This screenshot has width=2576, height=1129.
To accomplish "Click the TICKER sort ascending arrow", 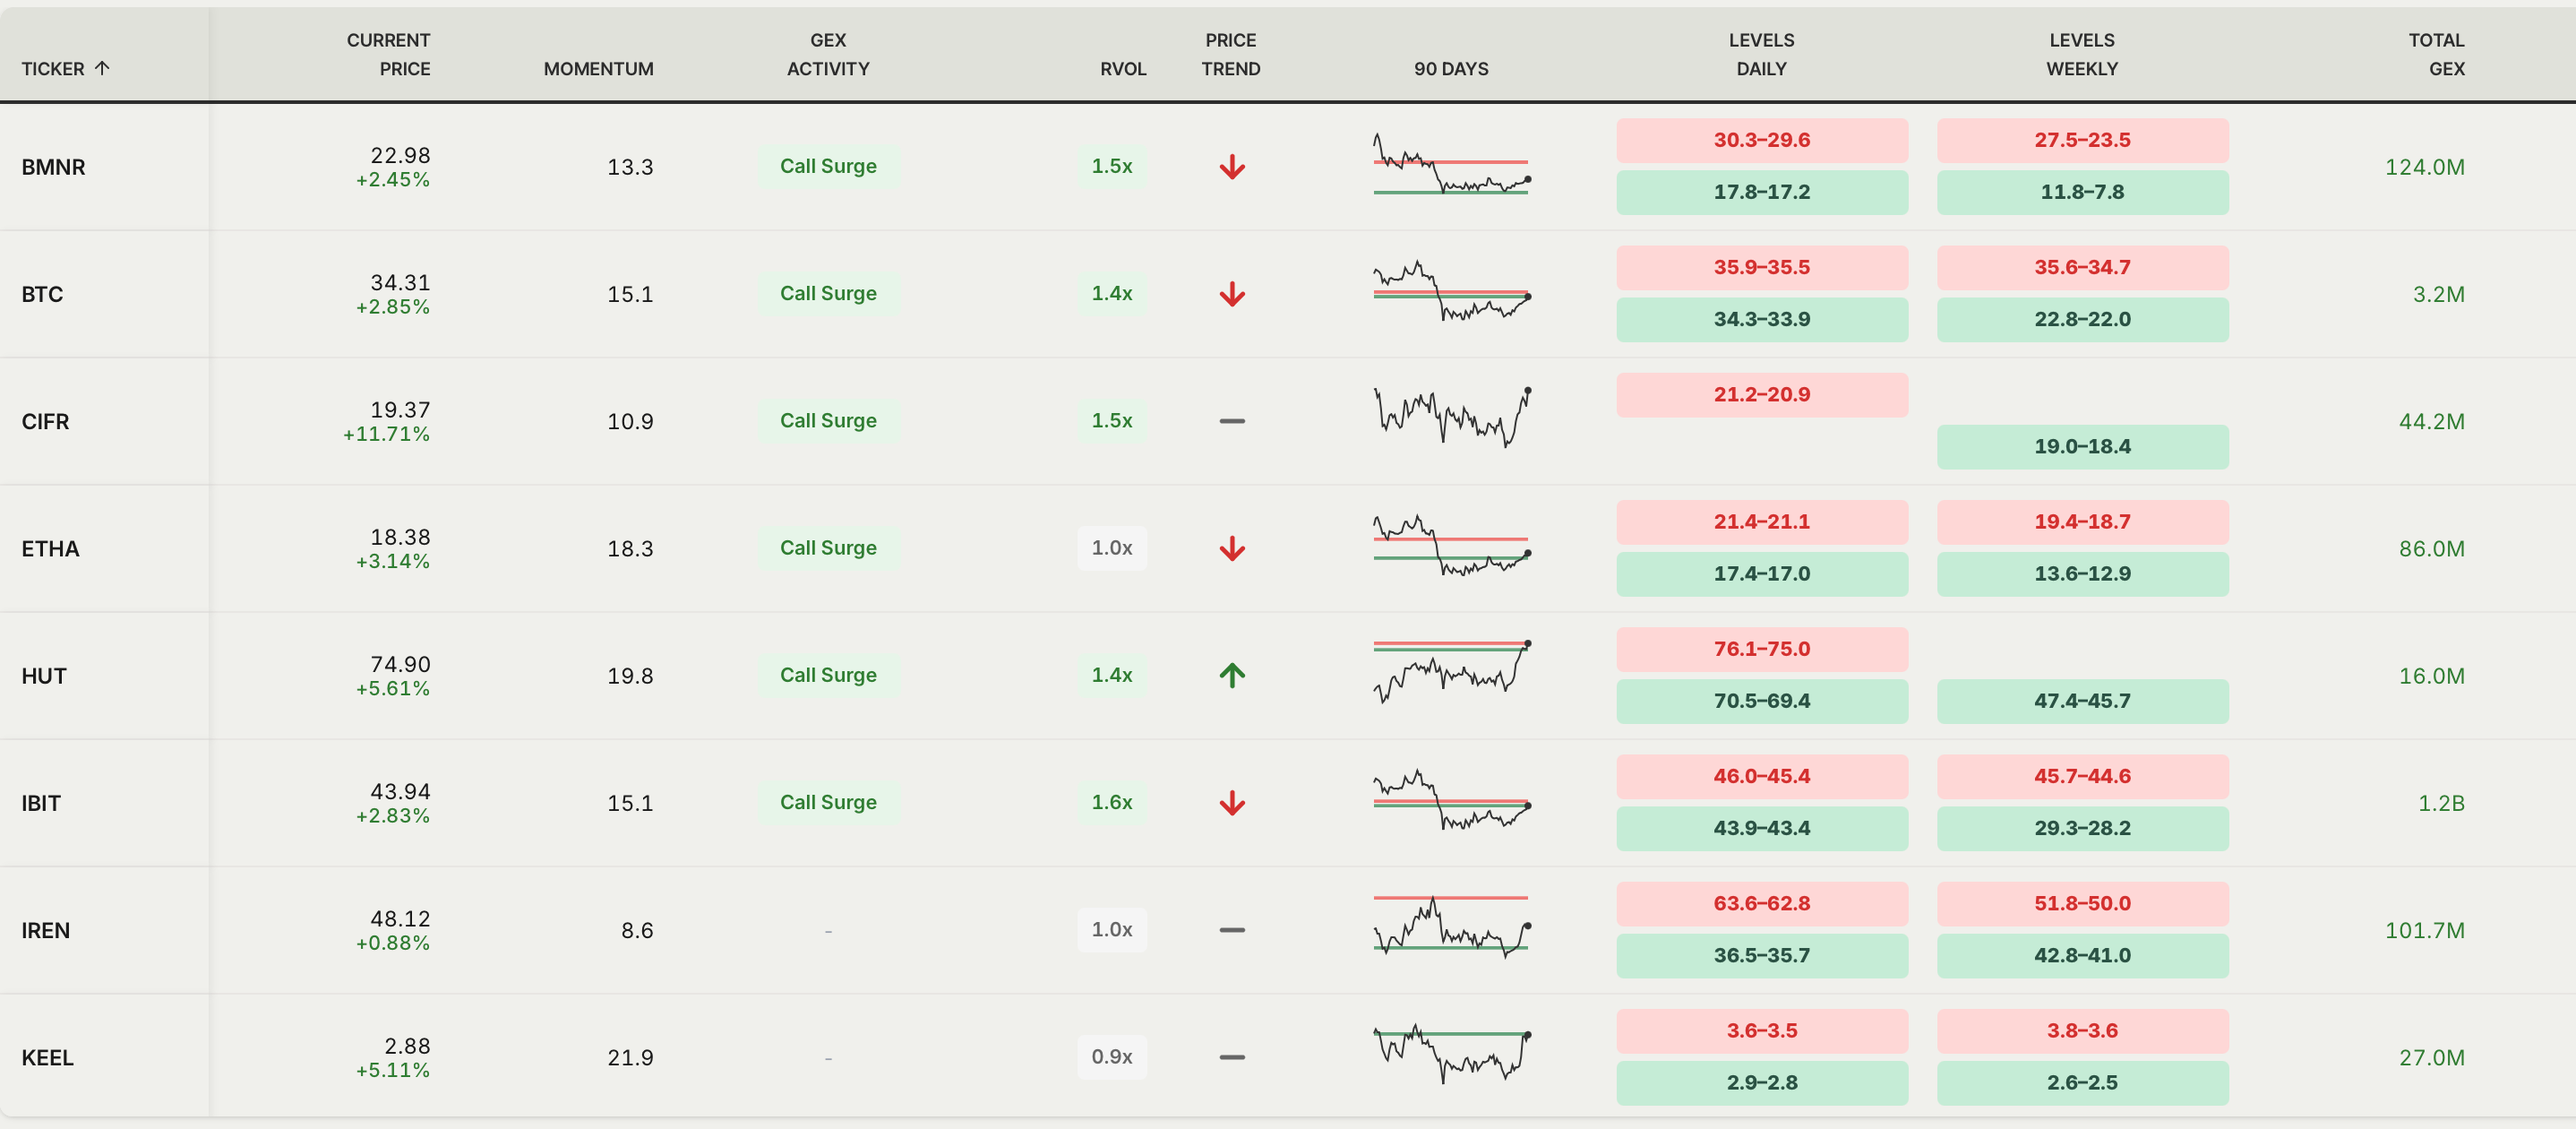I will [x=102, y=68].
